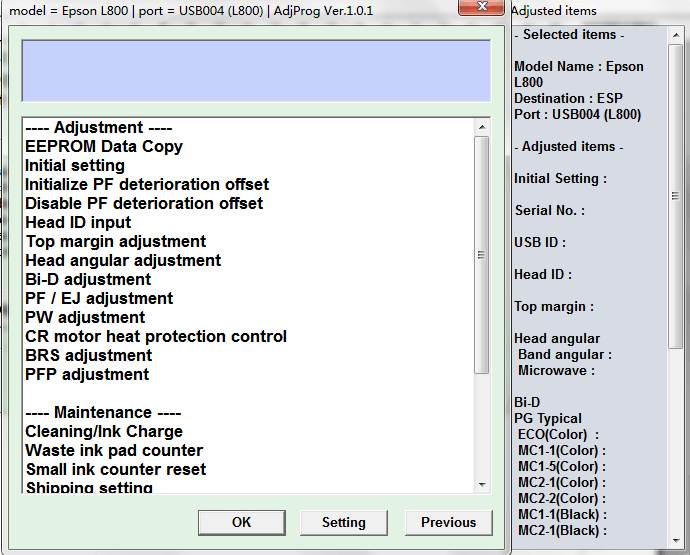Select Head angular adjustment
The width and height of the screenshot is (690, 555).
[123, 261]
